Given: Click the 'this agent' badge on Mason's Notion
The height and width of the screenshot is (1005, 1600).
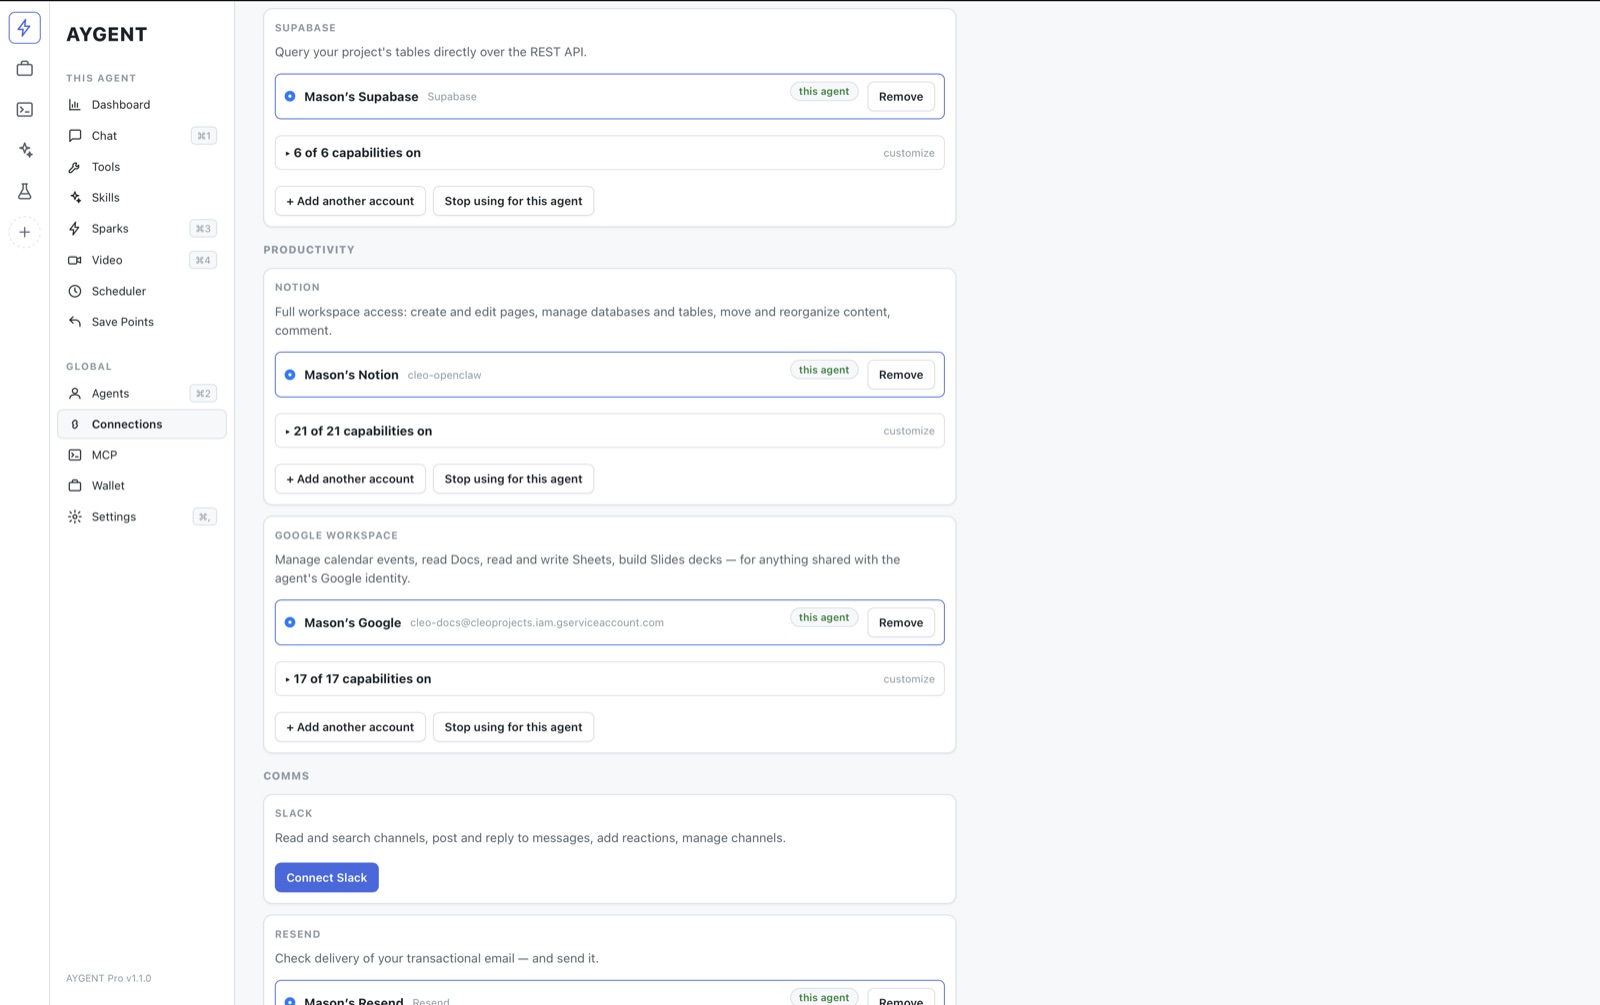Looking at the screenshot, I should (824, 370).
